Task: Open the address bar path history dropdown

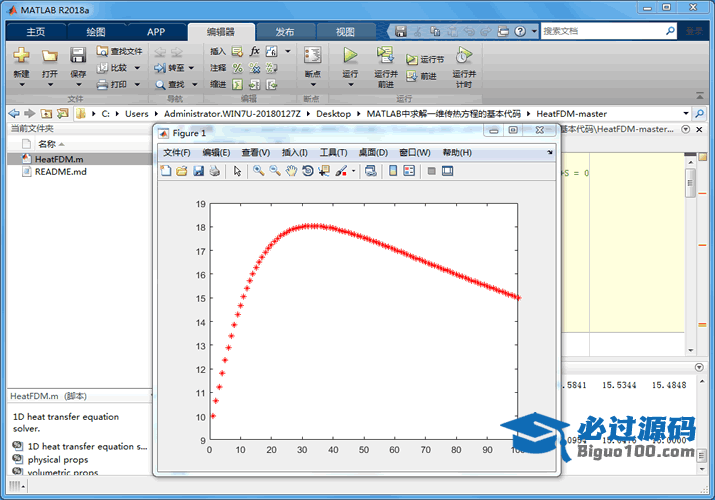Action: click(686, 113)
